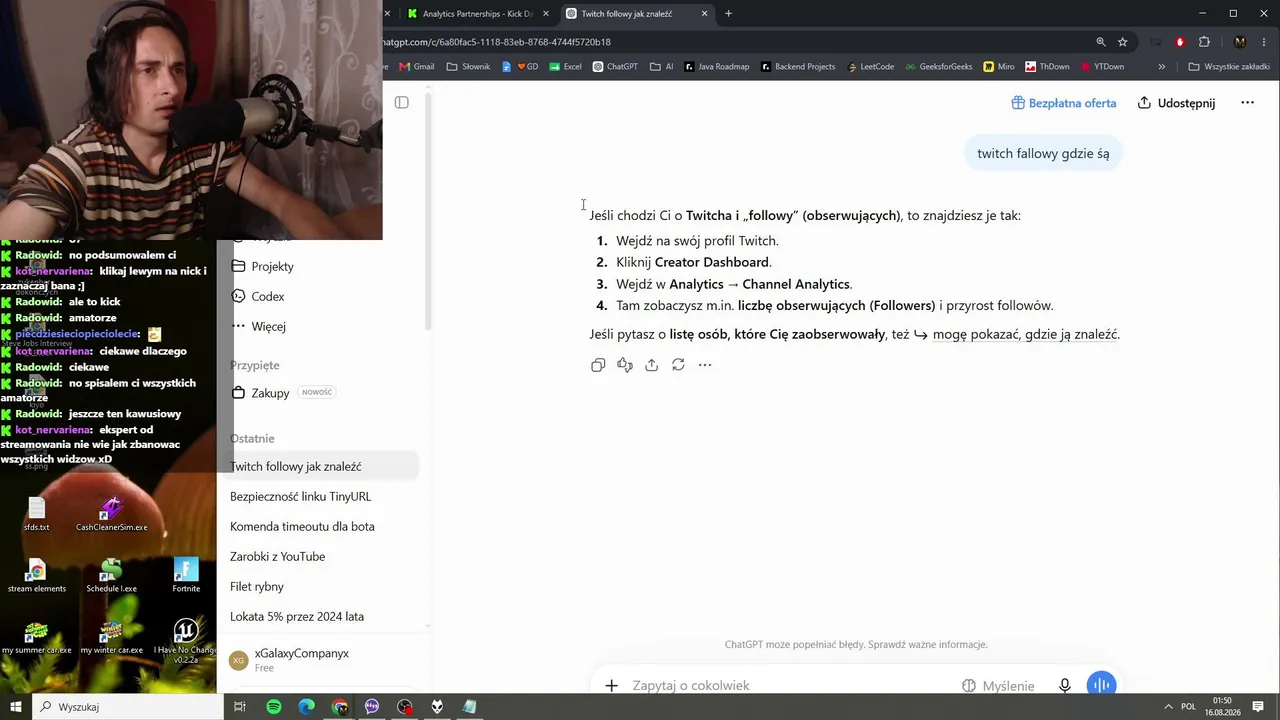Image resolution: width=1280 pixels, height=720 pixels.
Task: Click the Windows Wyszukaj search box
Action: coord(128,707)
